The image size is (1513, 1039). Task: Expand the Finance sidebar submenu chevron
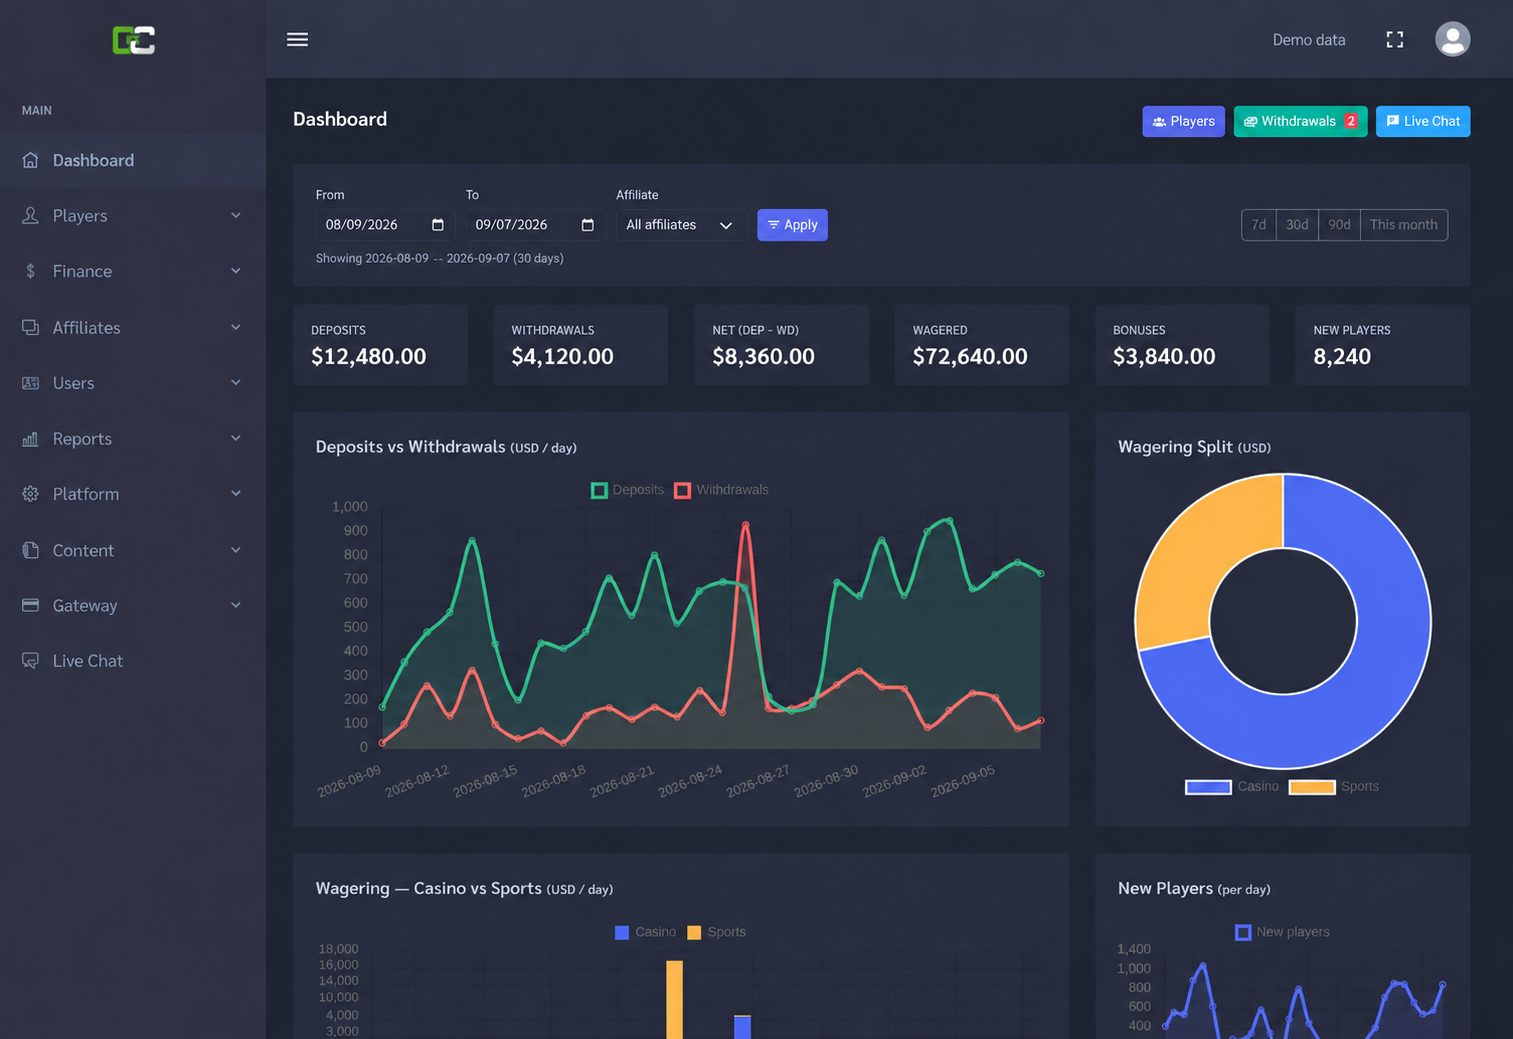[x=236, y=271]
